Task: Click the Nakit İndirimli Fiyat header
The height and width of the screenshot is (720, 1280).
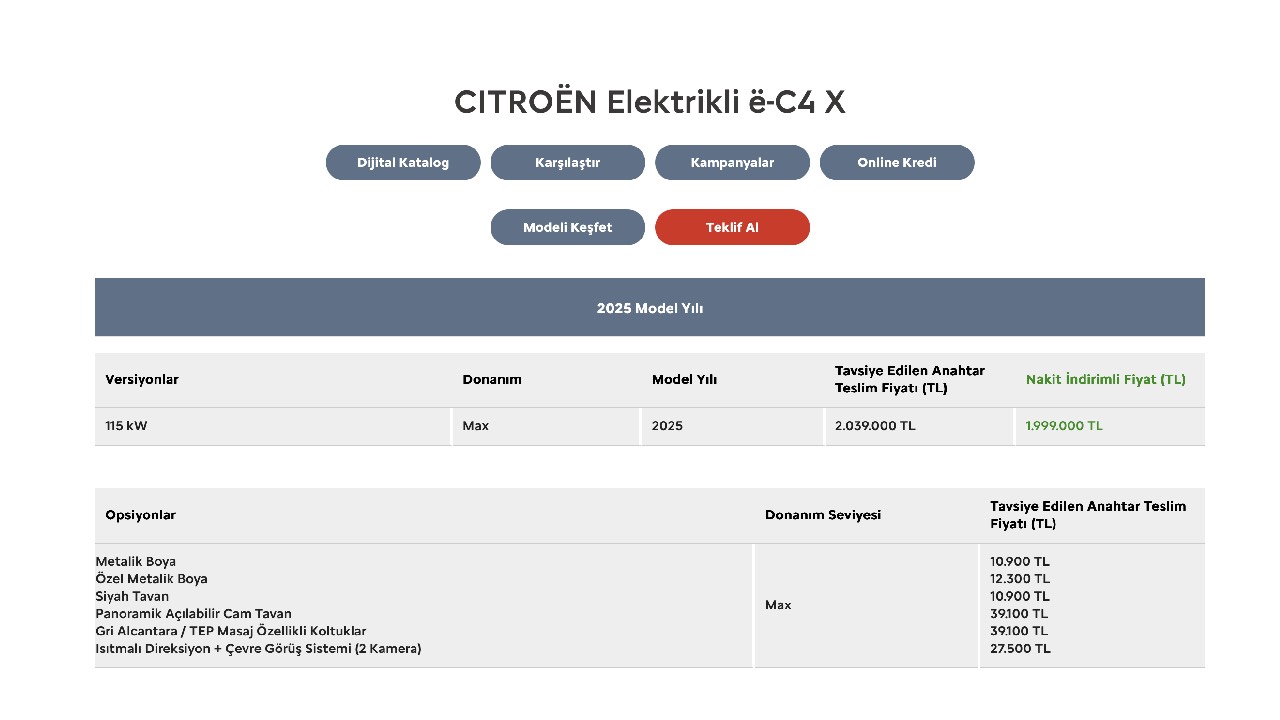Action: (x=1105, y=380)
